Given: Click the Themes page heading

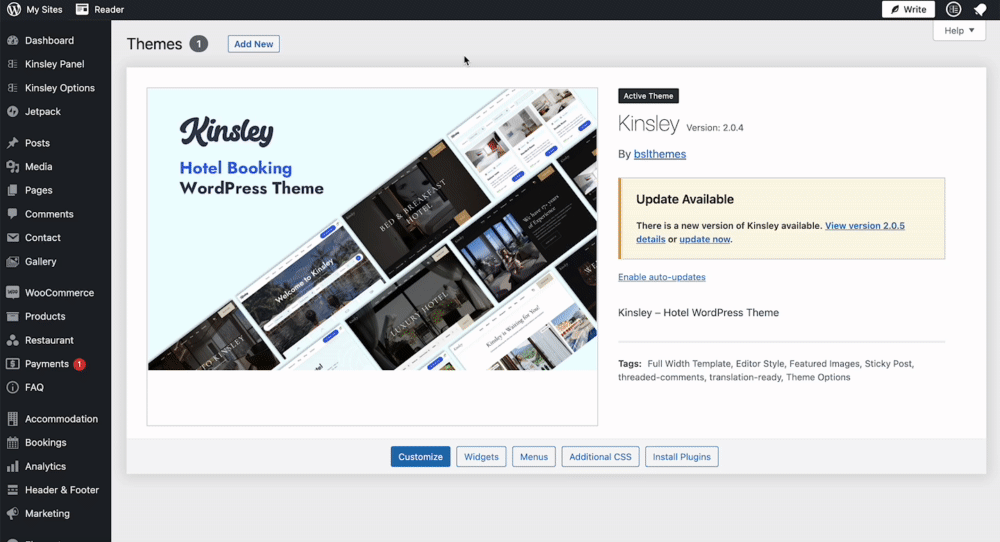Looking at the screenshot, I should 154,44.
